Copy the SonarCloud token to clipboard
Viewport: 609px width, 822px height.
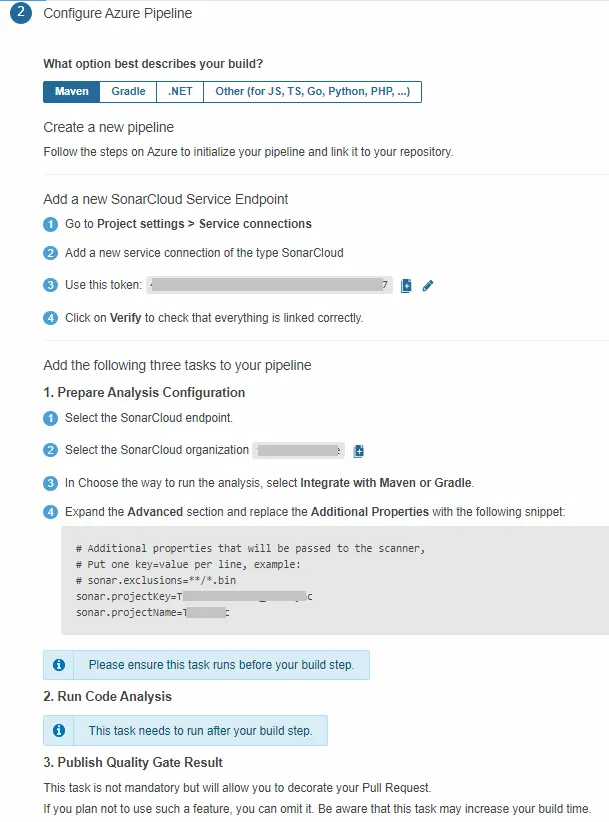pyautogui.click(x=406, y=286)
